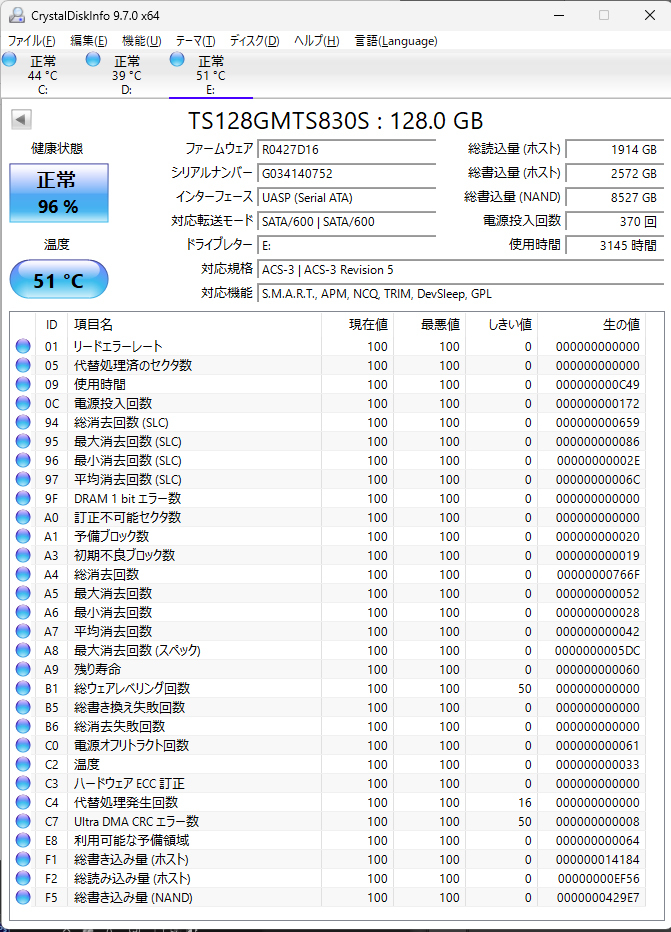Click the status orb of row 94 総消去回数 (SLC)
The image size is (671, 932).
(23, 422)
